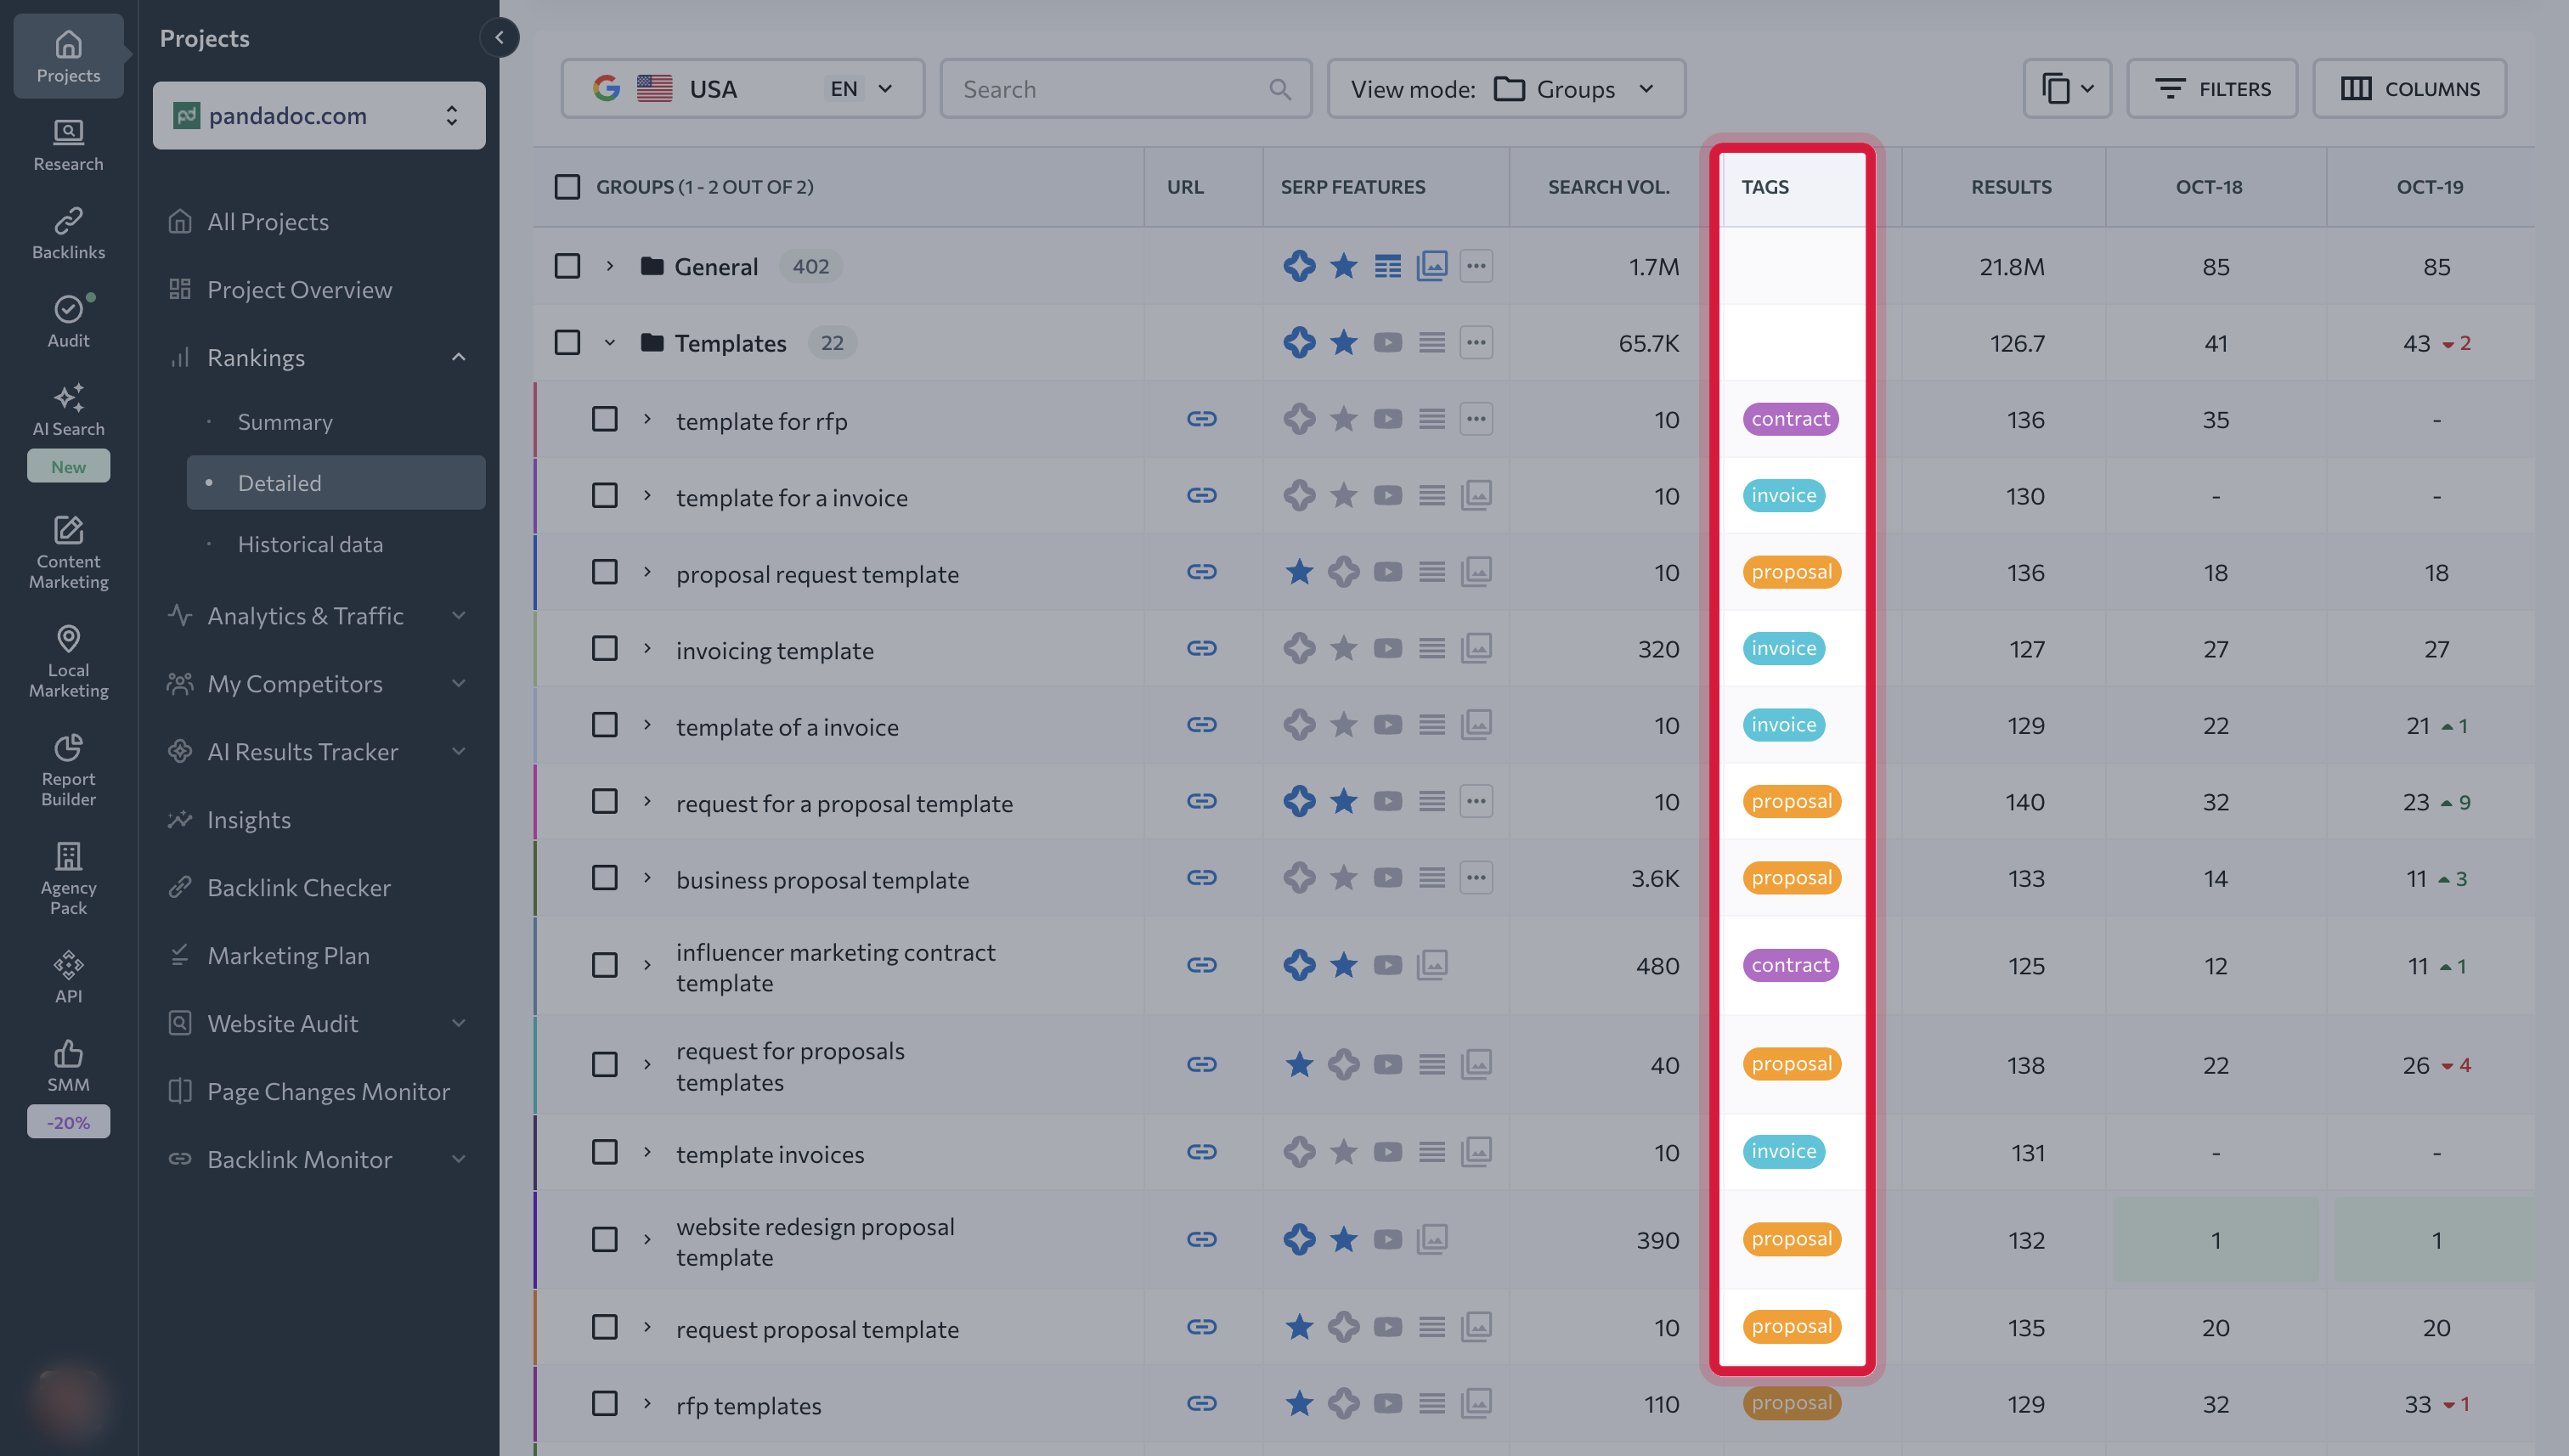Open more SERP features for template for rfp
This screenshot has height=1456, width=2569.
pos(1476,419)
